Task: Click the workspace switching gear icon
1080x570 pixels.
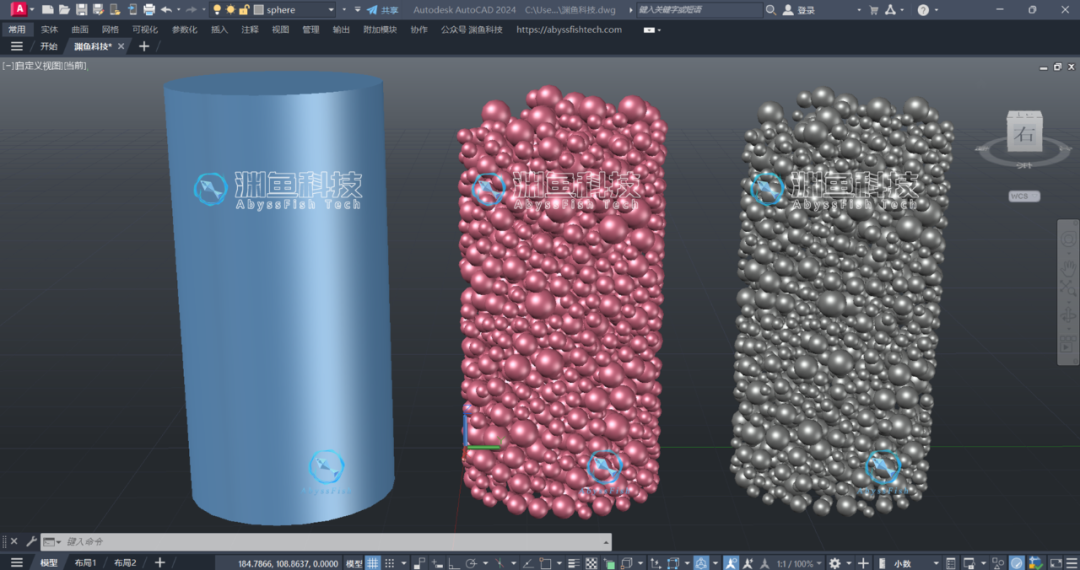Action: click(835, 563)
